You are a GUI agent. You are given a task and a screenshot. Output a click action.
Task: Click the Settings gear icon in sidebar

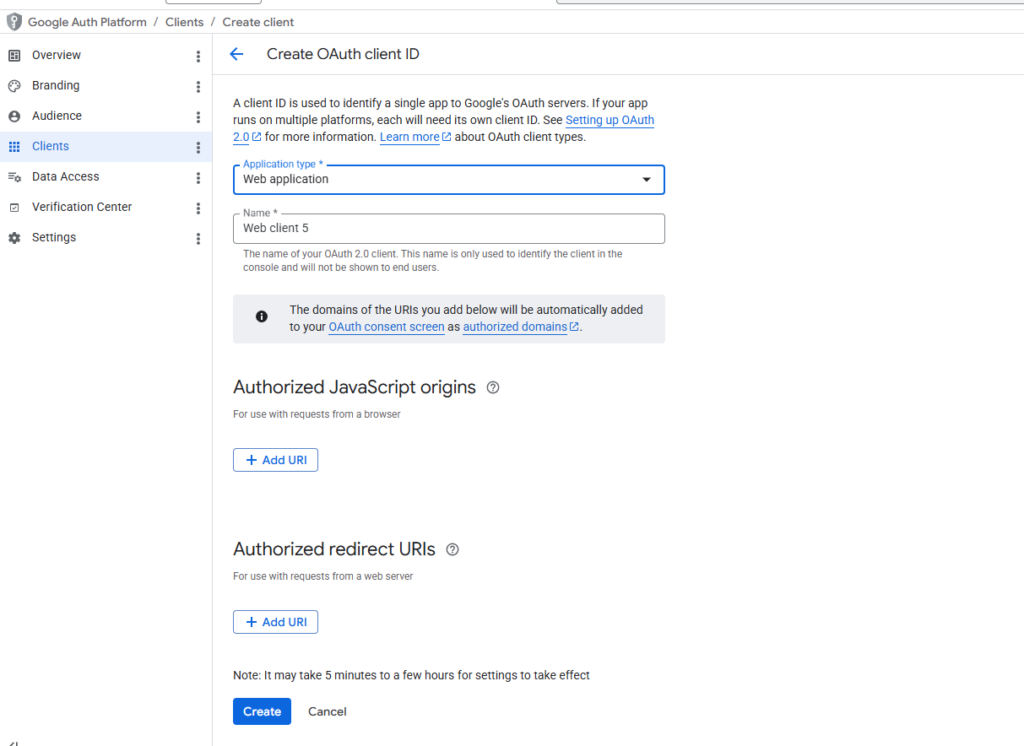click(x=14, y=238)
